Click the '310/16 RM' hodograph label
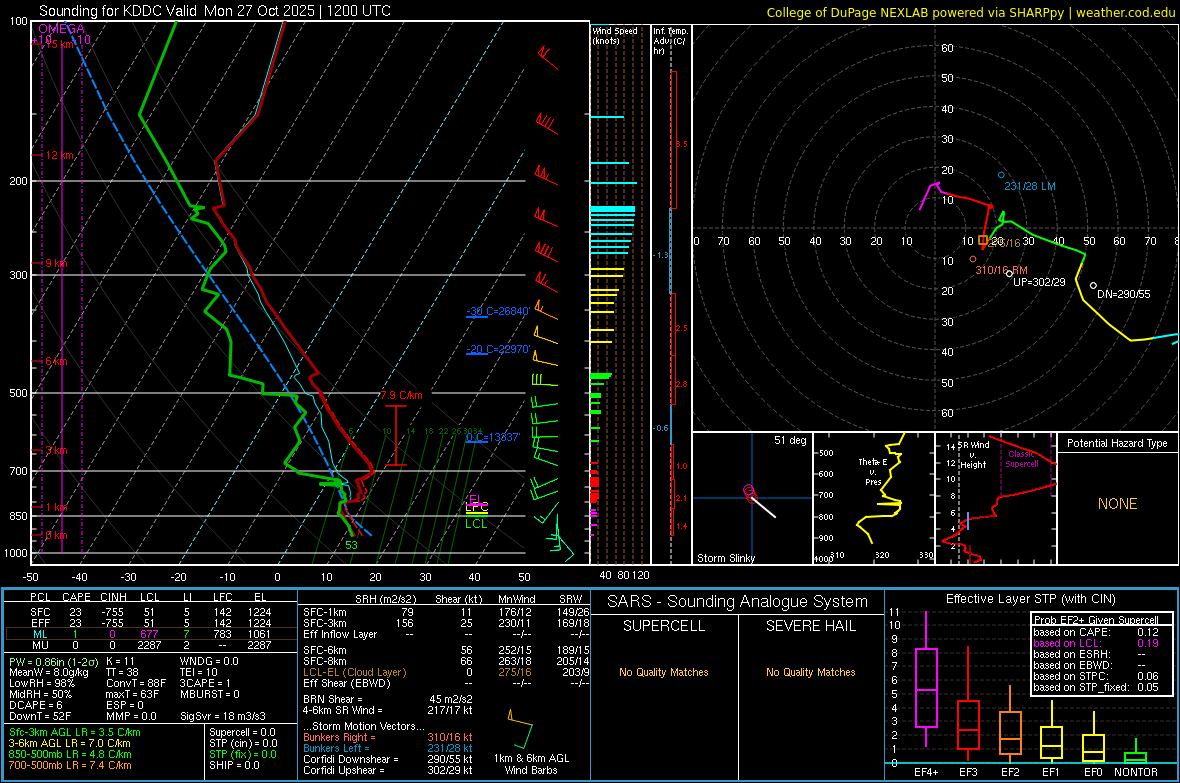 1001,270
